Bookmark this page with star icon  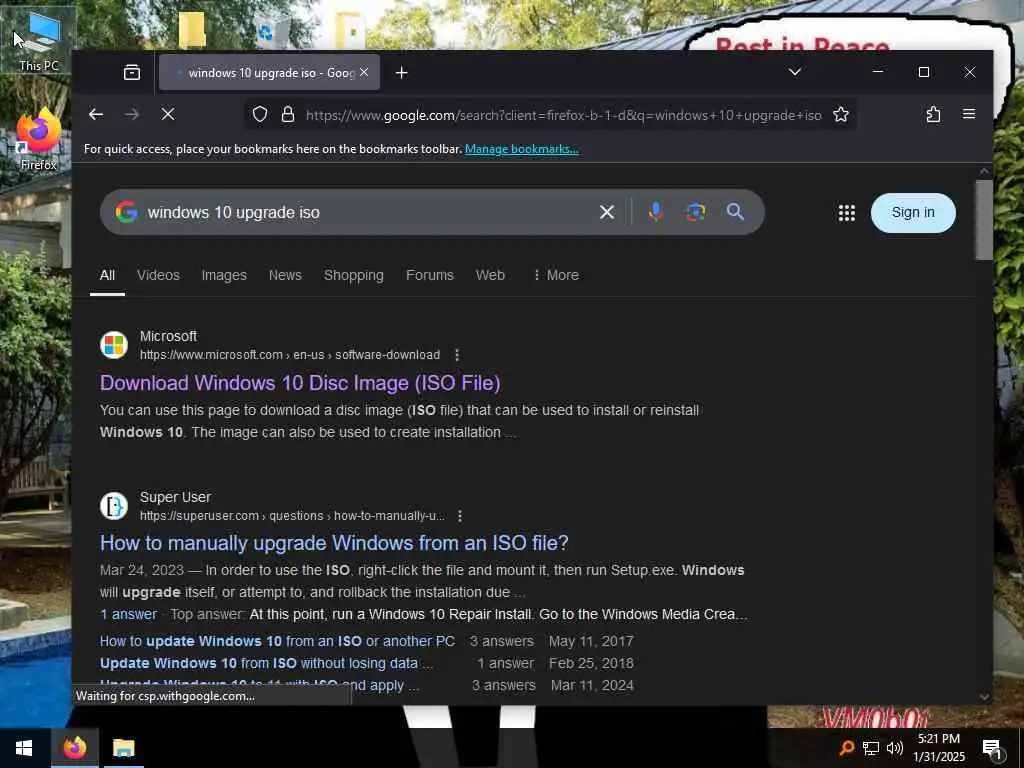coord(841,115)
